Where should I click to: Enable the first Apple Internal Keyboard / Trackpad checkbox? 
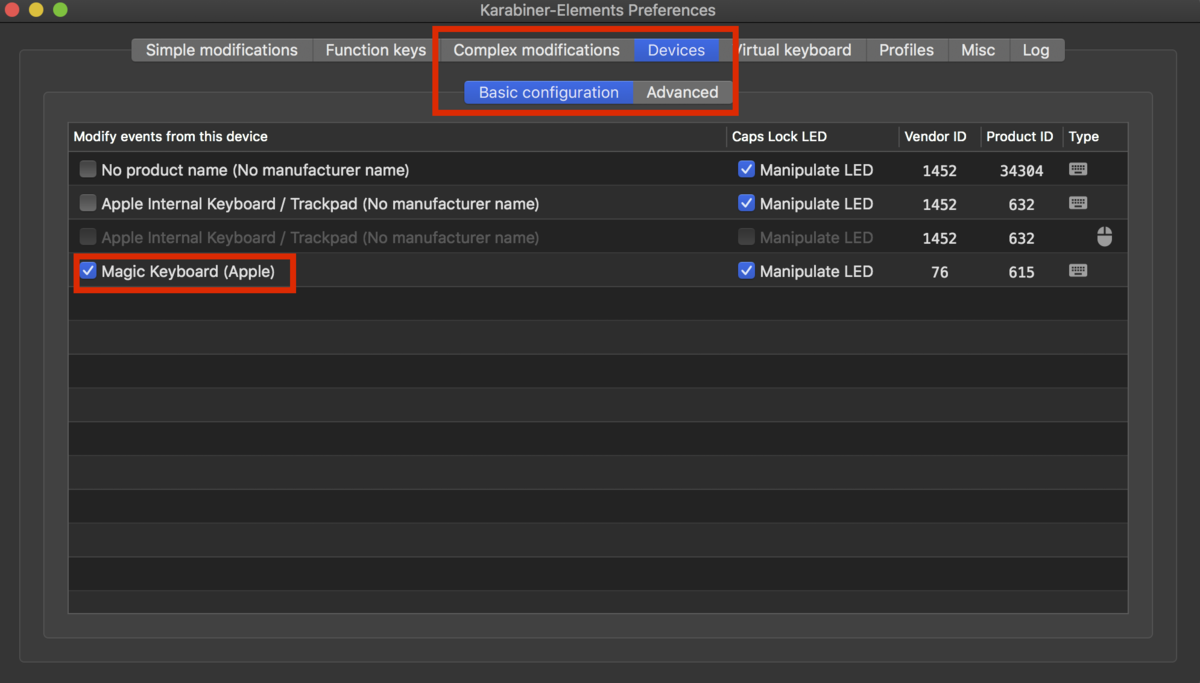click(88, 203)
